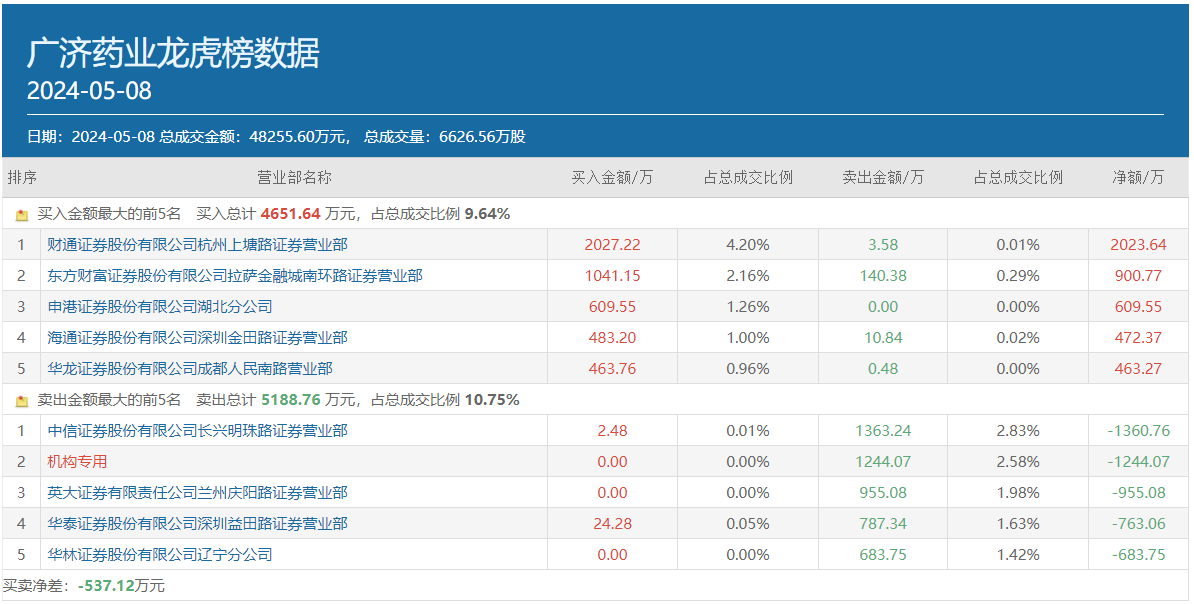This screenshot has height=604, width=1194.
Task: Click net amount 2023.64 in first row
Action: click(1138, 244)
